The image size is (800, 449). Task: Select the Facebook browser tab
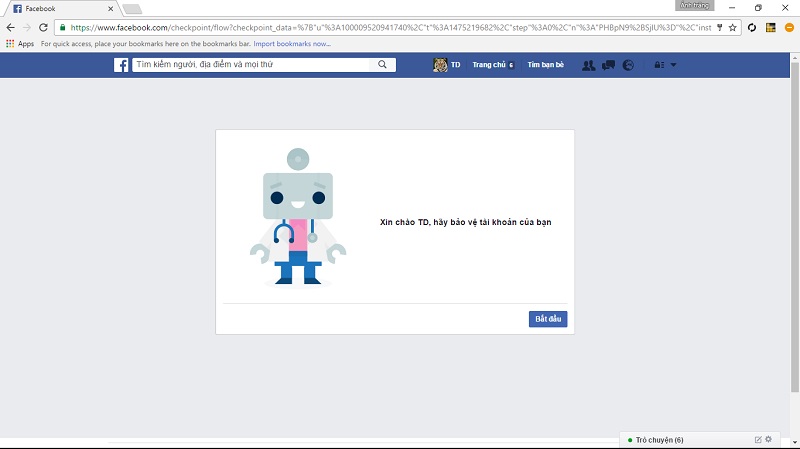coord(61,9)
